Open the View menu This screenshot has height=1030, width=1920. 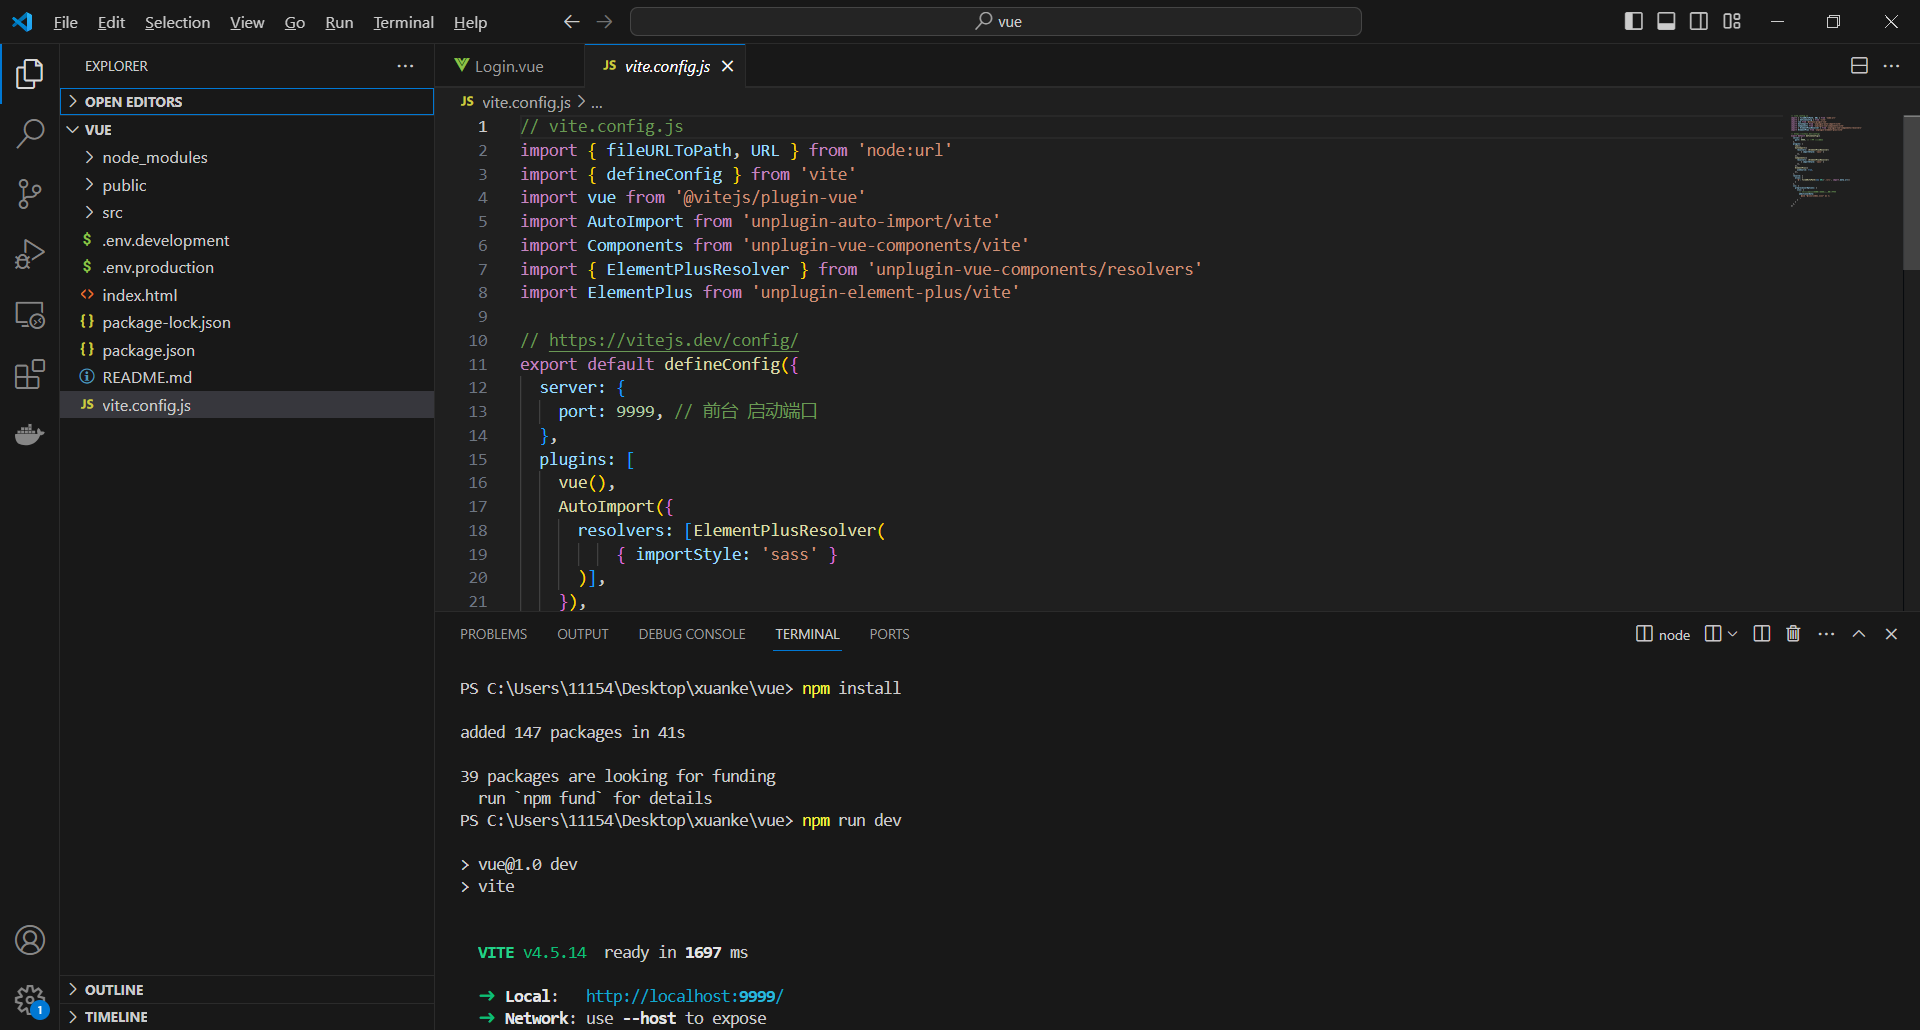pos(247,22)
